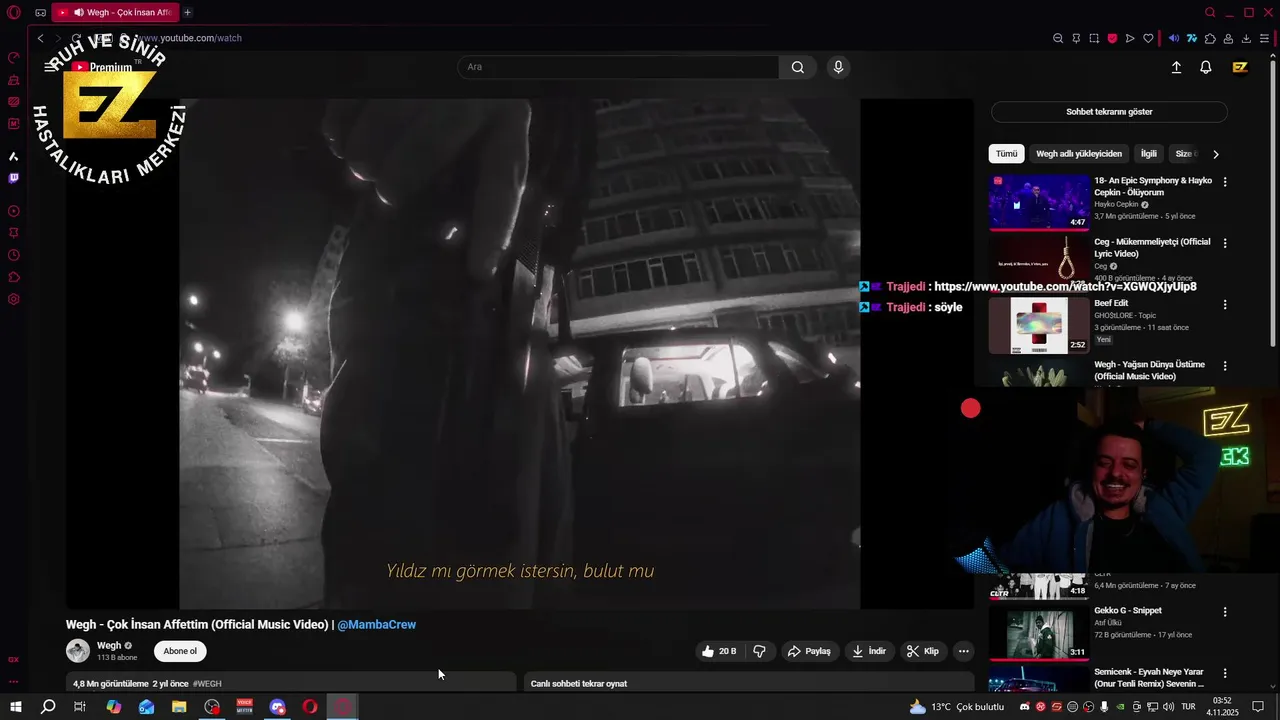Viewport: 1280px width, 720px height.
Task: Open Wegh channel avatar
Action: [78, 651]
